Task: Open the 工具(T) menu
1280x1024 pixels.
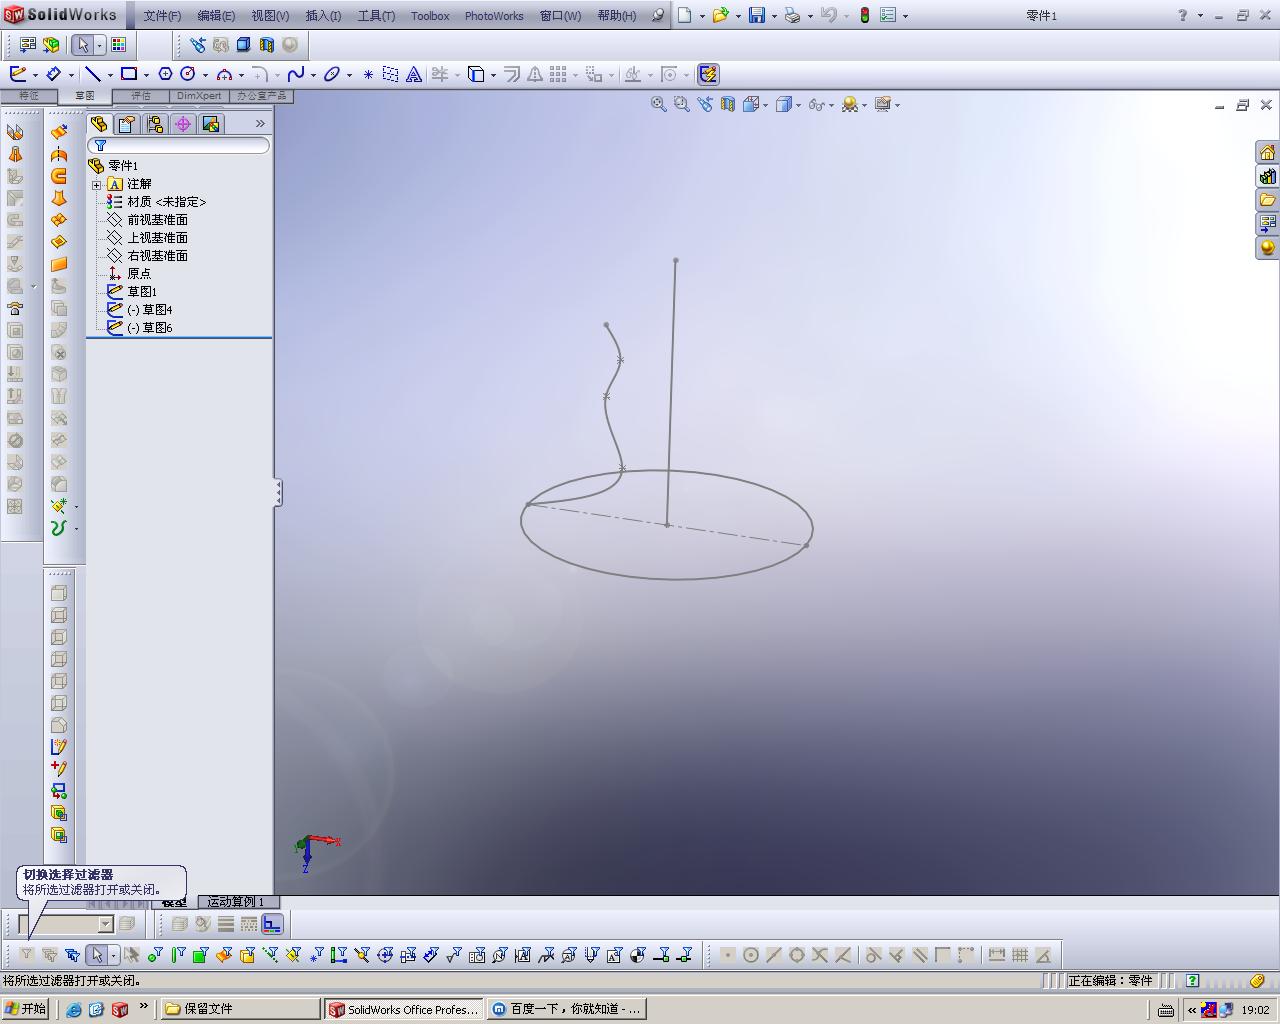Action: tap(376, 16)
